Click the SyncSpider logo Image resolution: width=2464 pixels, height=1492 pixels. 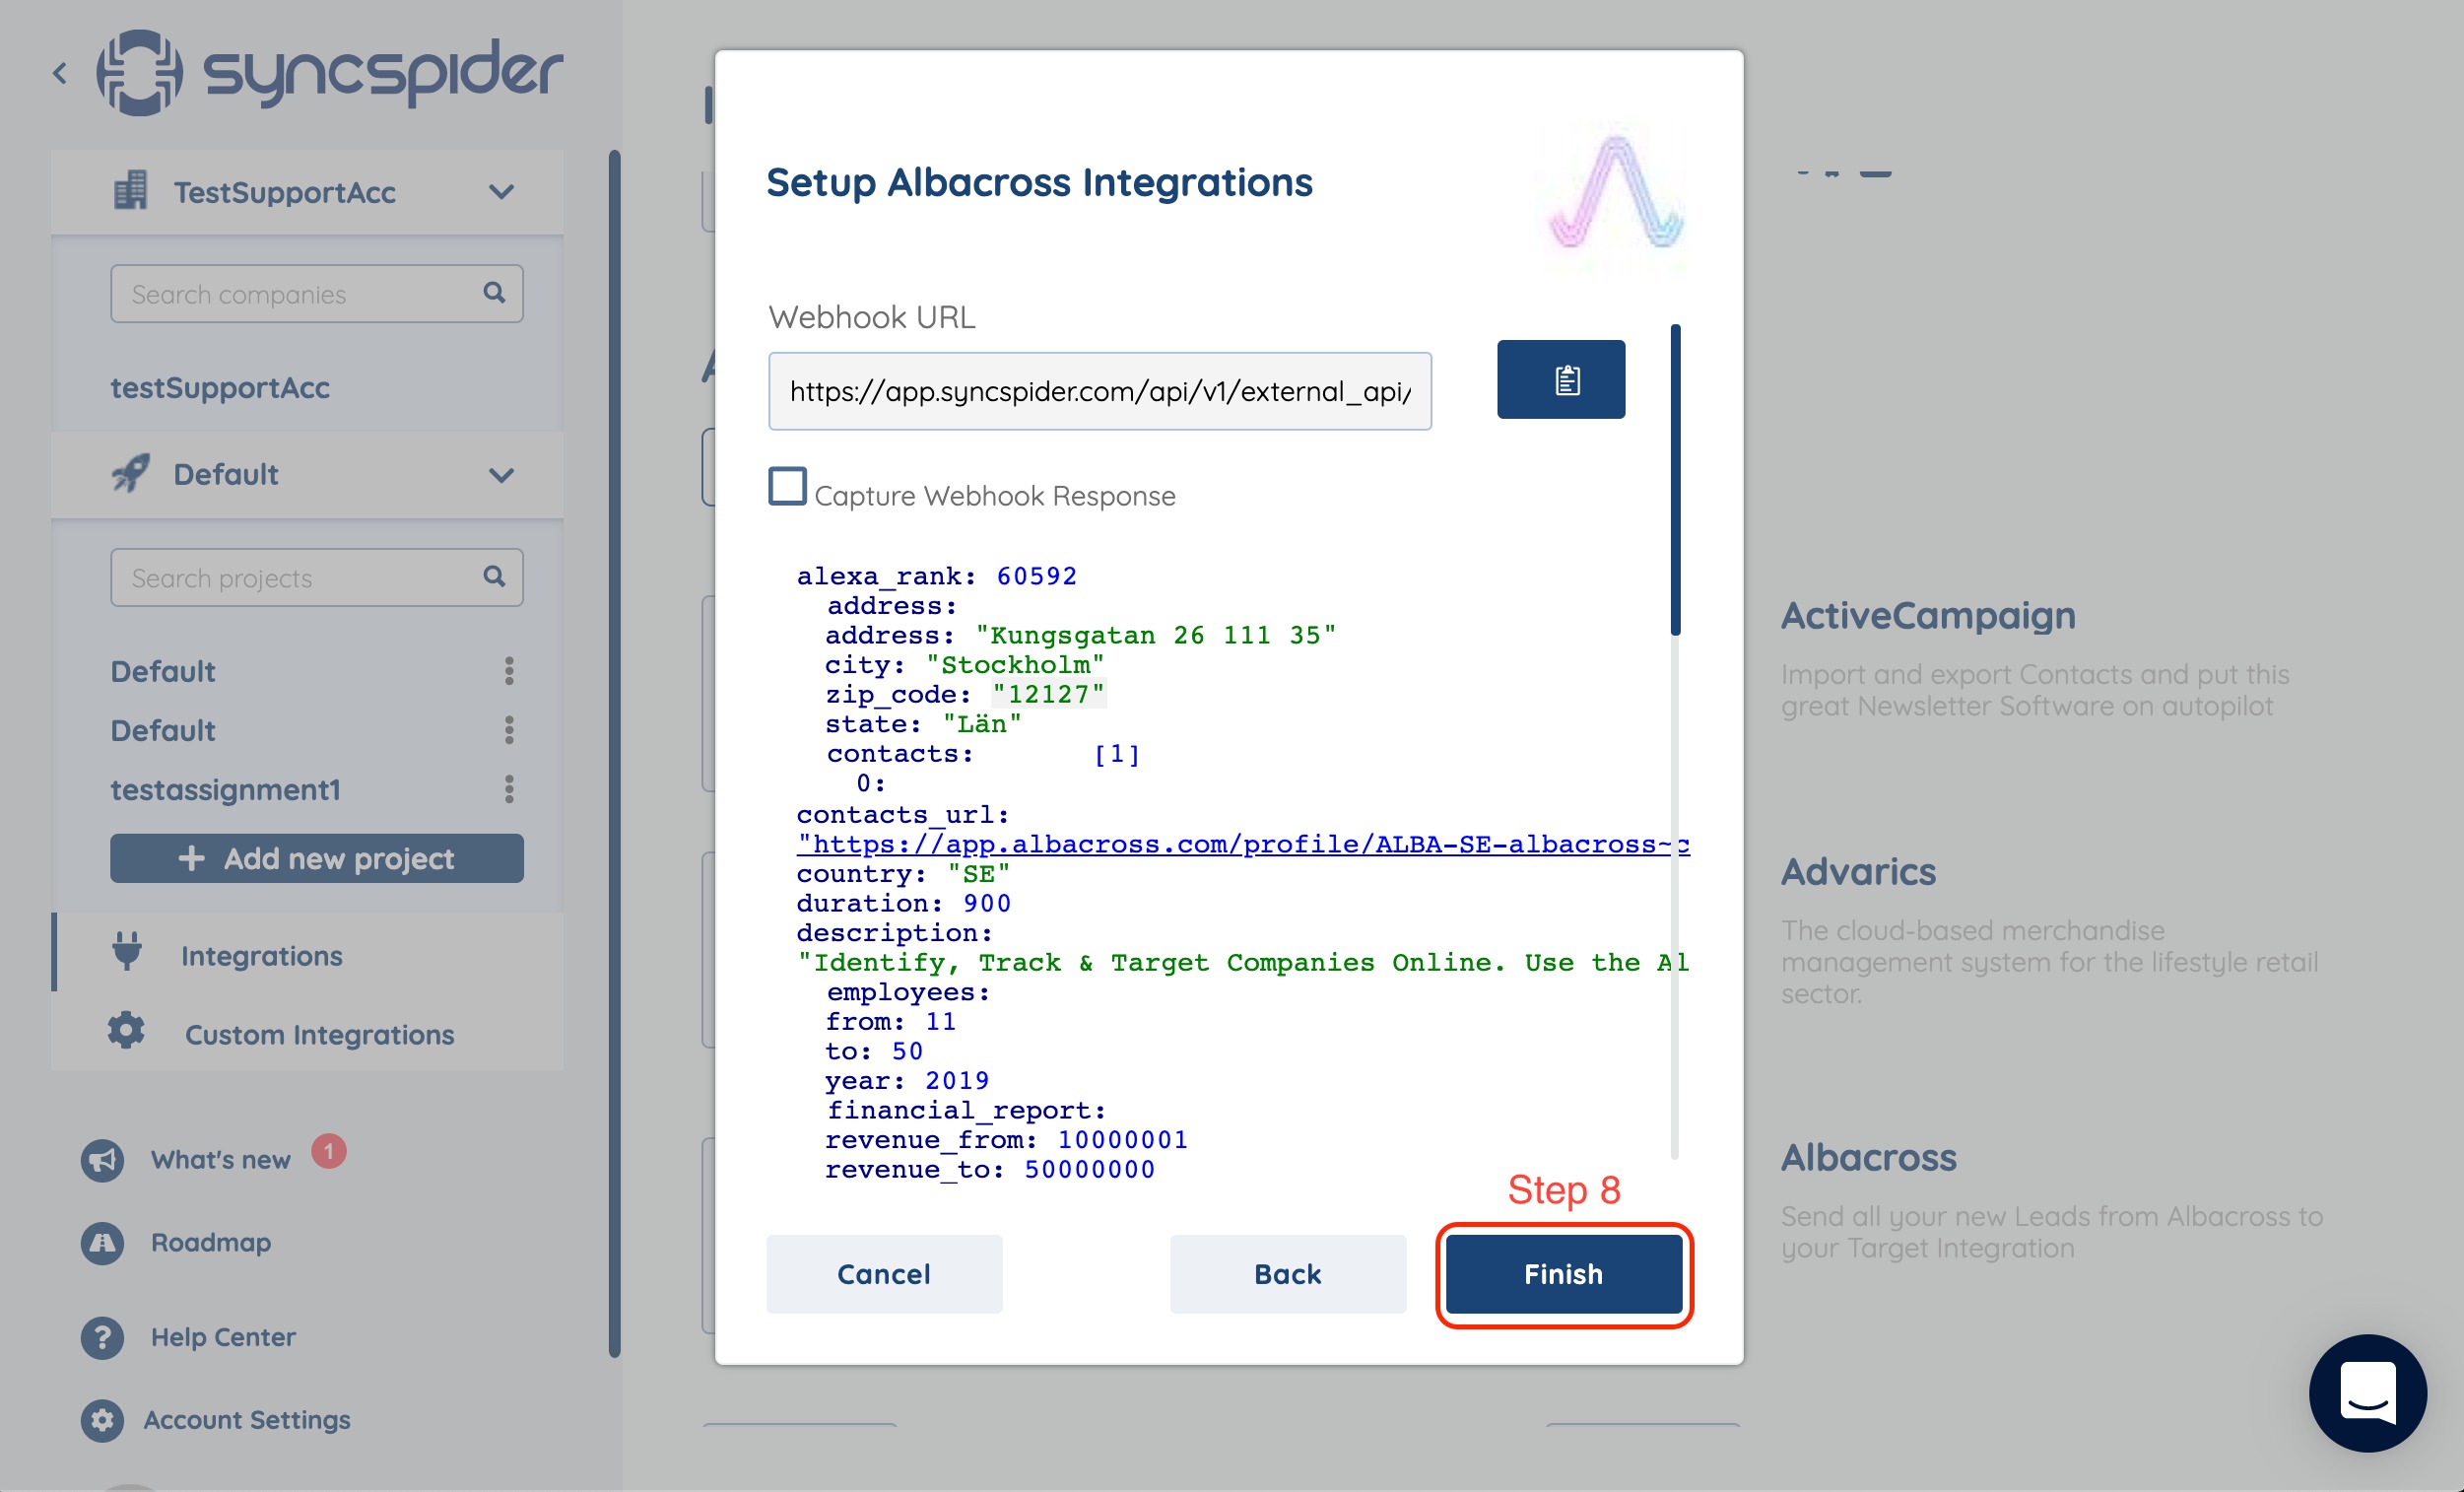(330, 72)
